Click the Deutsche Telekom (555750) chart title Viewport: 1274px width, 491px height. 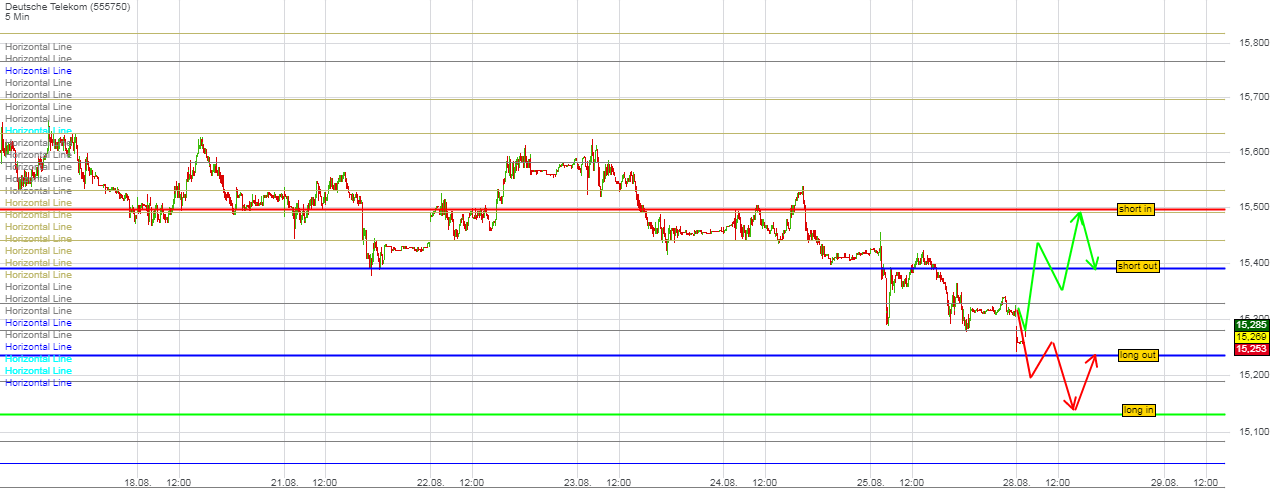[x=67, y=7]
